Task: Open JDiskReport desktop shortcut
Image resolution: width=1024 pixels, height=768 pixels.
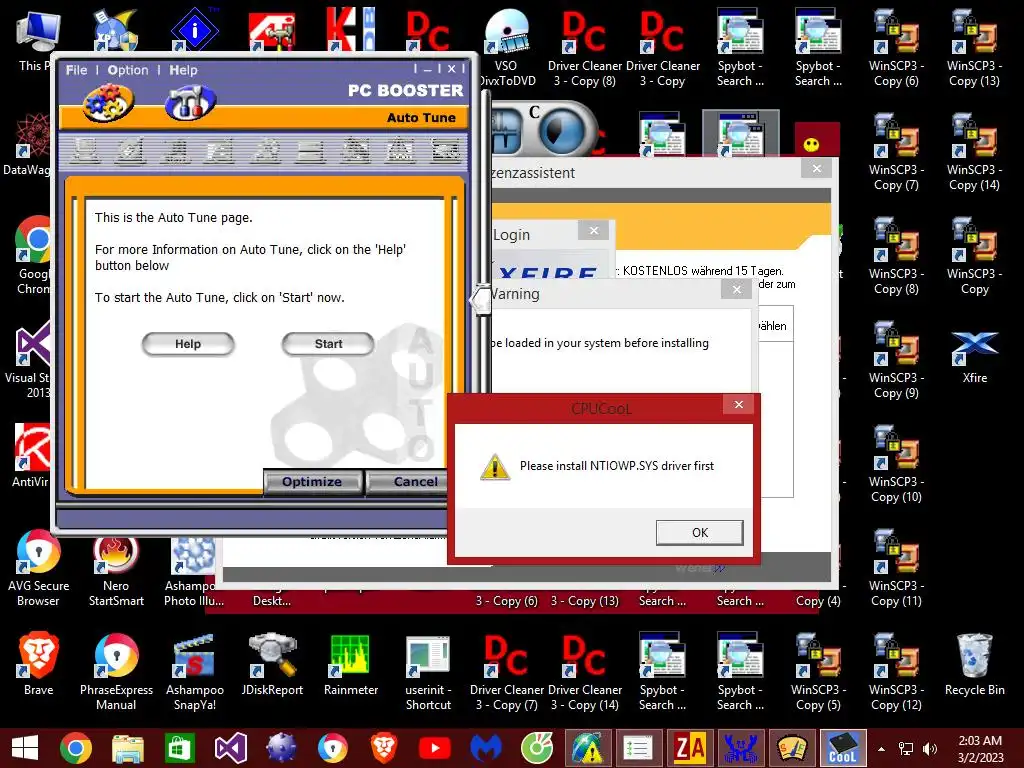Action: coord(272,665)
